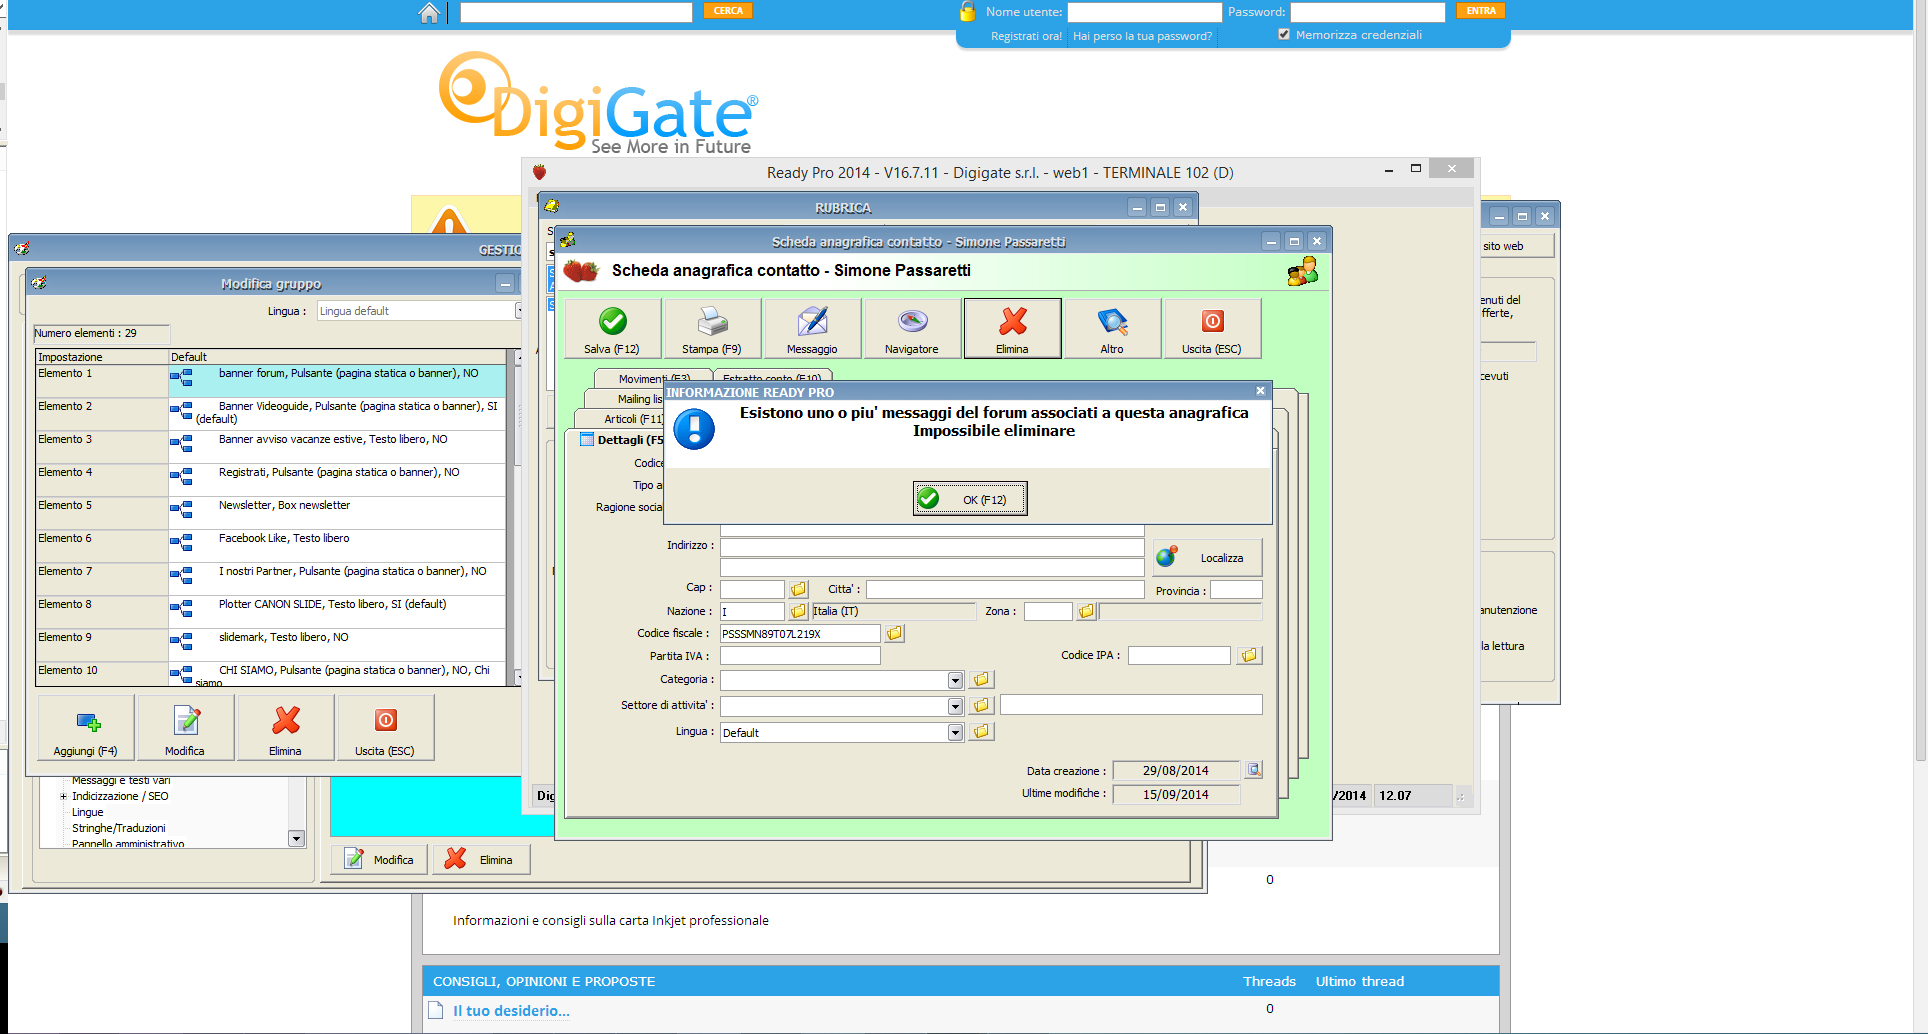1928x1034 pixels.
Task: Click the Codice fiscale field
Action: coord(800,633)
